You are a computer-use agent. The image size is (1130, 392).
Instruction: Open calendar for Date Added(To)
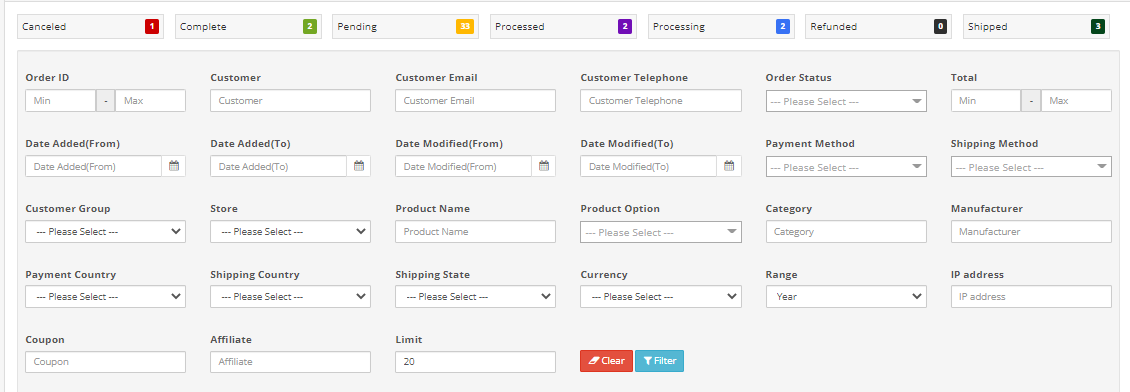359,166
